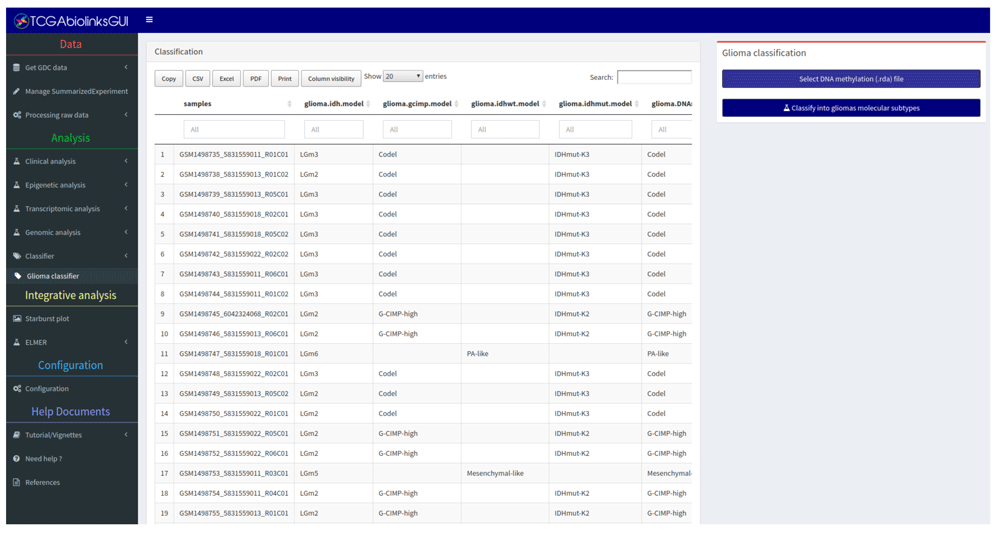Click the Starburst plot image icon
This screenshot has width=1000, height=535.
17,318
